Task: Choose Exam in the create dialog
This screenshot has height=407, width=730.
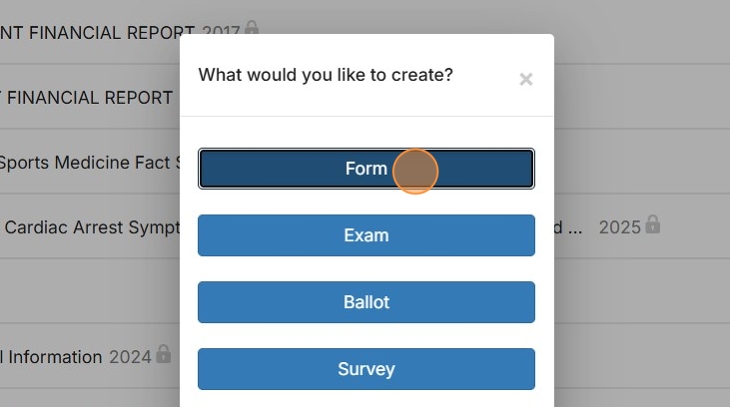Action: tap(366, 236)
